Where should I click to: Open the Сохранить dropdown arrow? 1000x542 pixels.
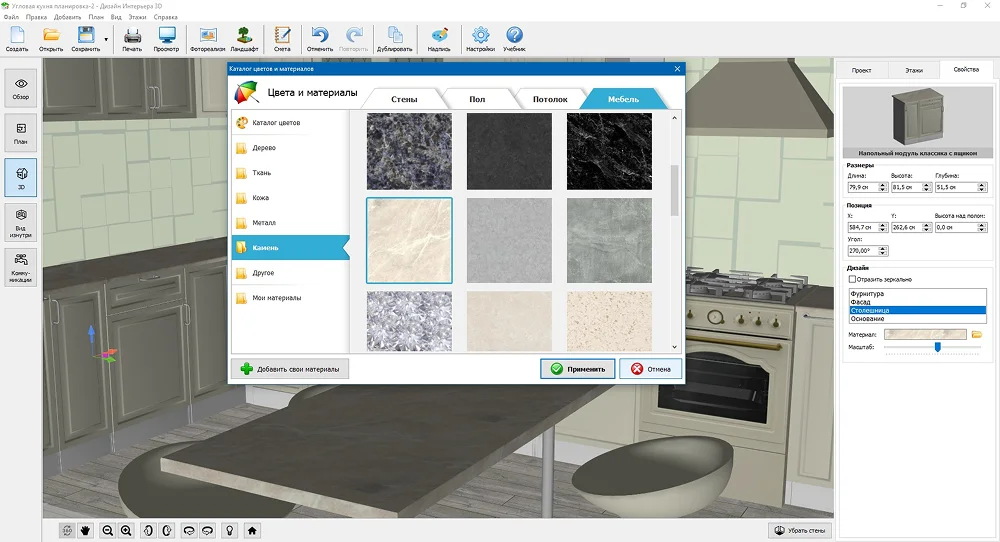(x=106, y=40)
